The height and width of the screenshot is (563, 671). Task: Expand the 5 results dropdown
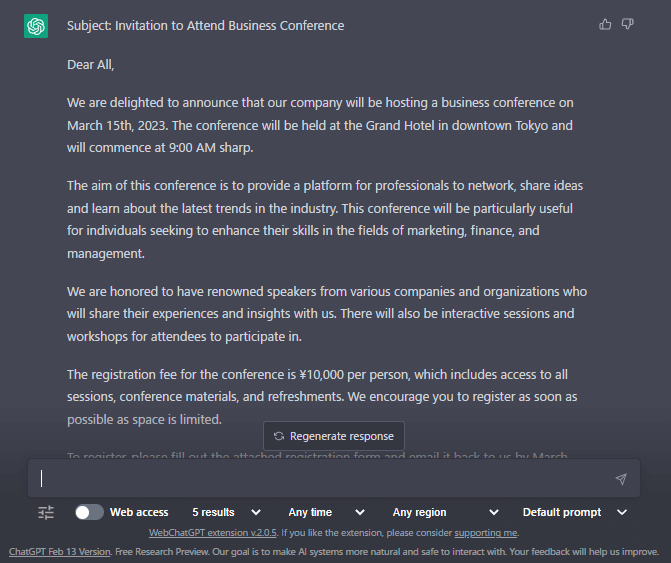[226, 512]
